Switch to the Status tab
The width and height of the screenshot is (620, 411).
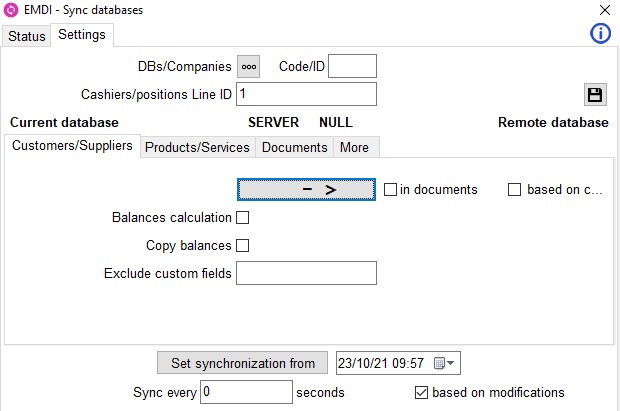click(26, 36)
